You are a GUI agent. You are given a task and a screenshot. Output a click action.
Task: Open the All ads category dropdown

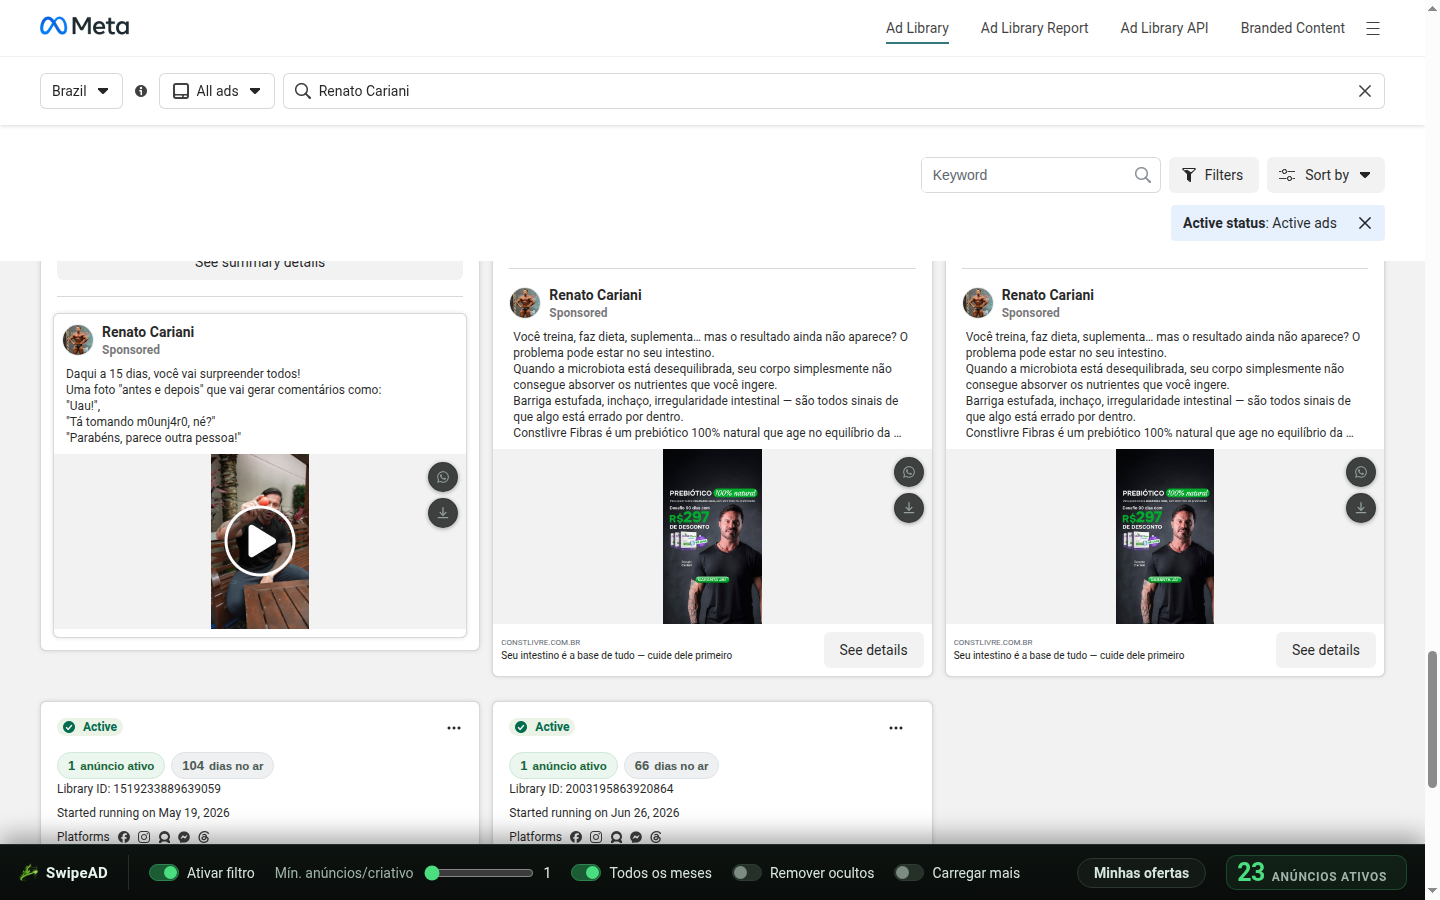pyautogui.click(x=217, y=91)
